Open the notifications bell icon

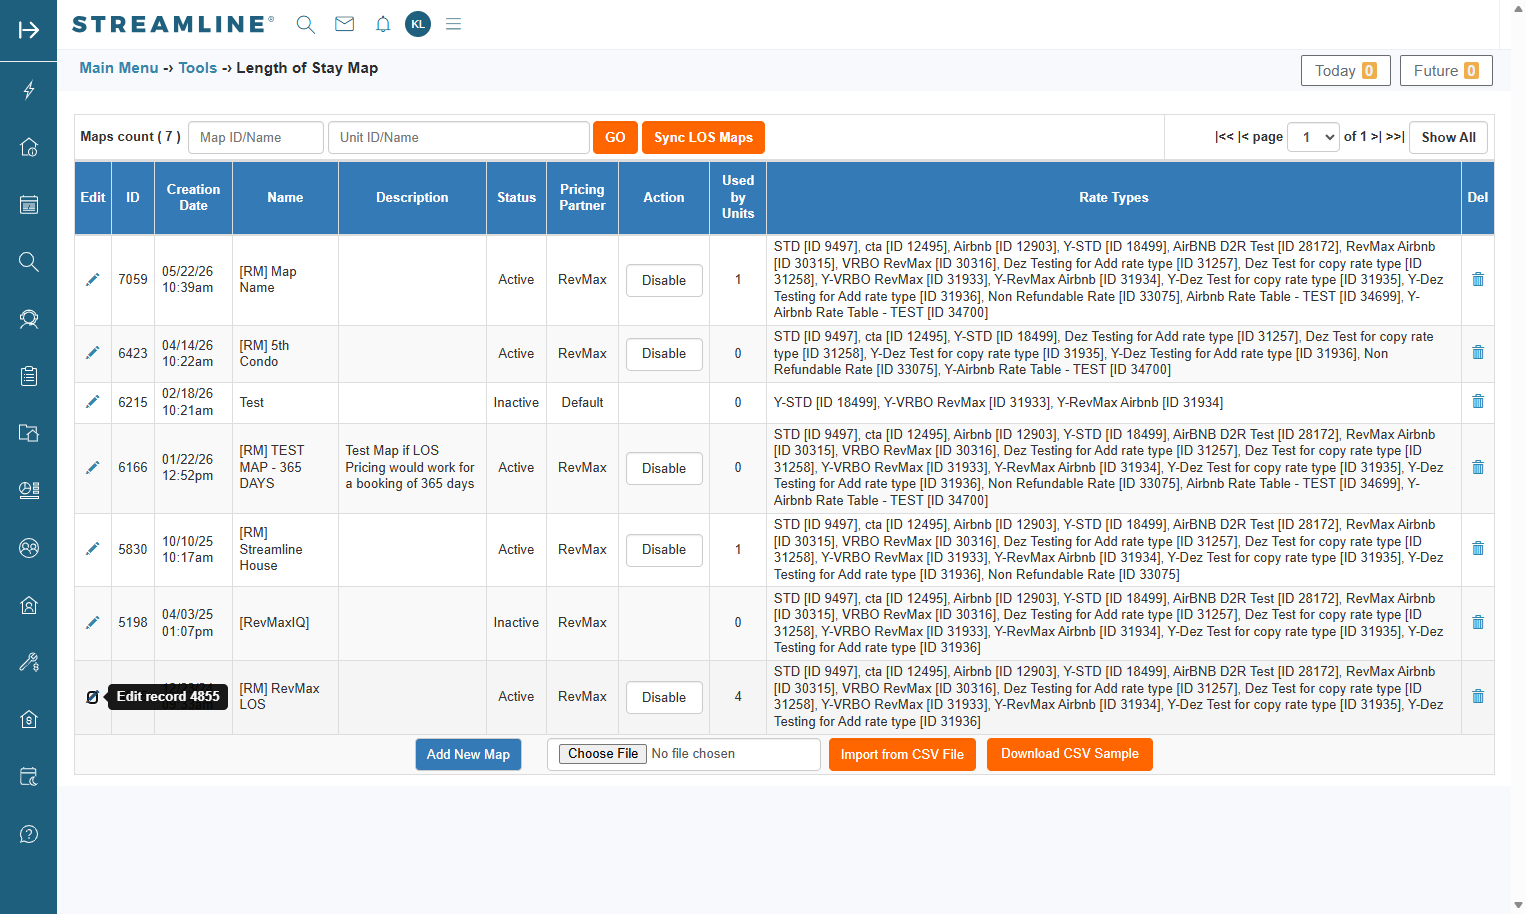pyautogui.click(x=383, y=24)
